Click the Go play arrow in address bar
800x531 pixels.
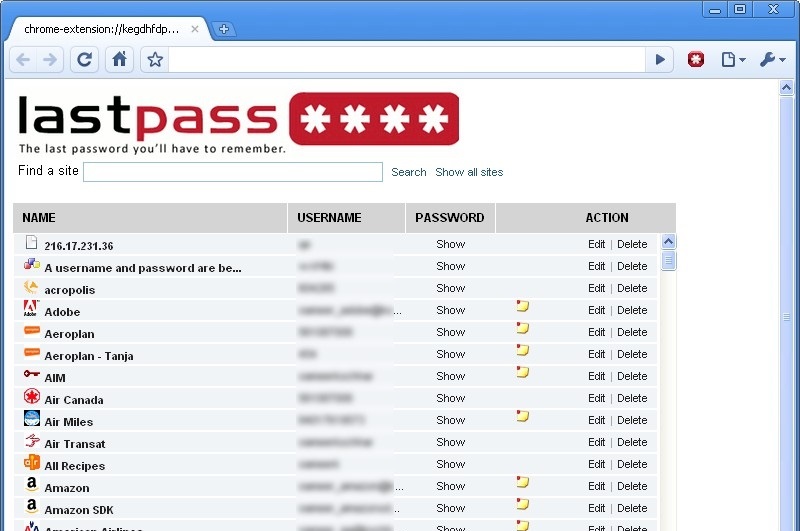[660, 60]
